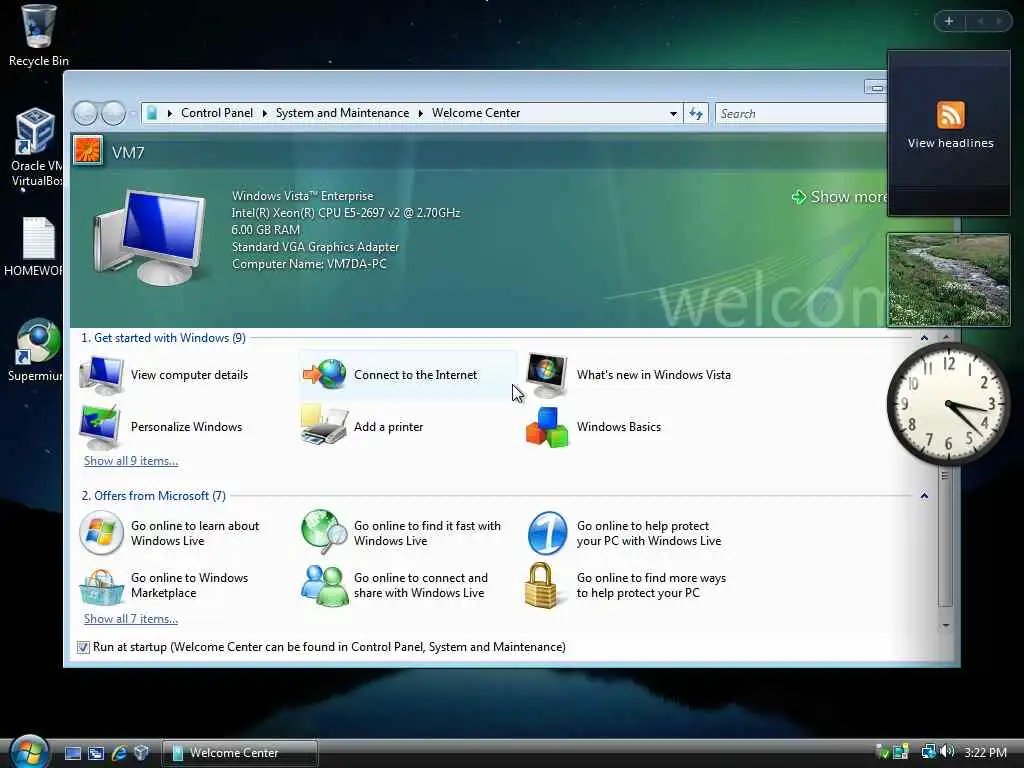1024x768 pixels.
Task: Click the Windows Vista Enterprise text
Action: [302, 196]
